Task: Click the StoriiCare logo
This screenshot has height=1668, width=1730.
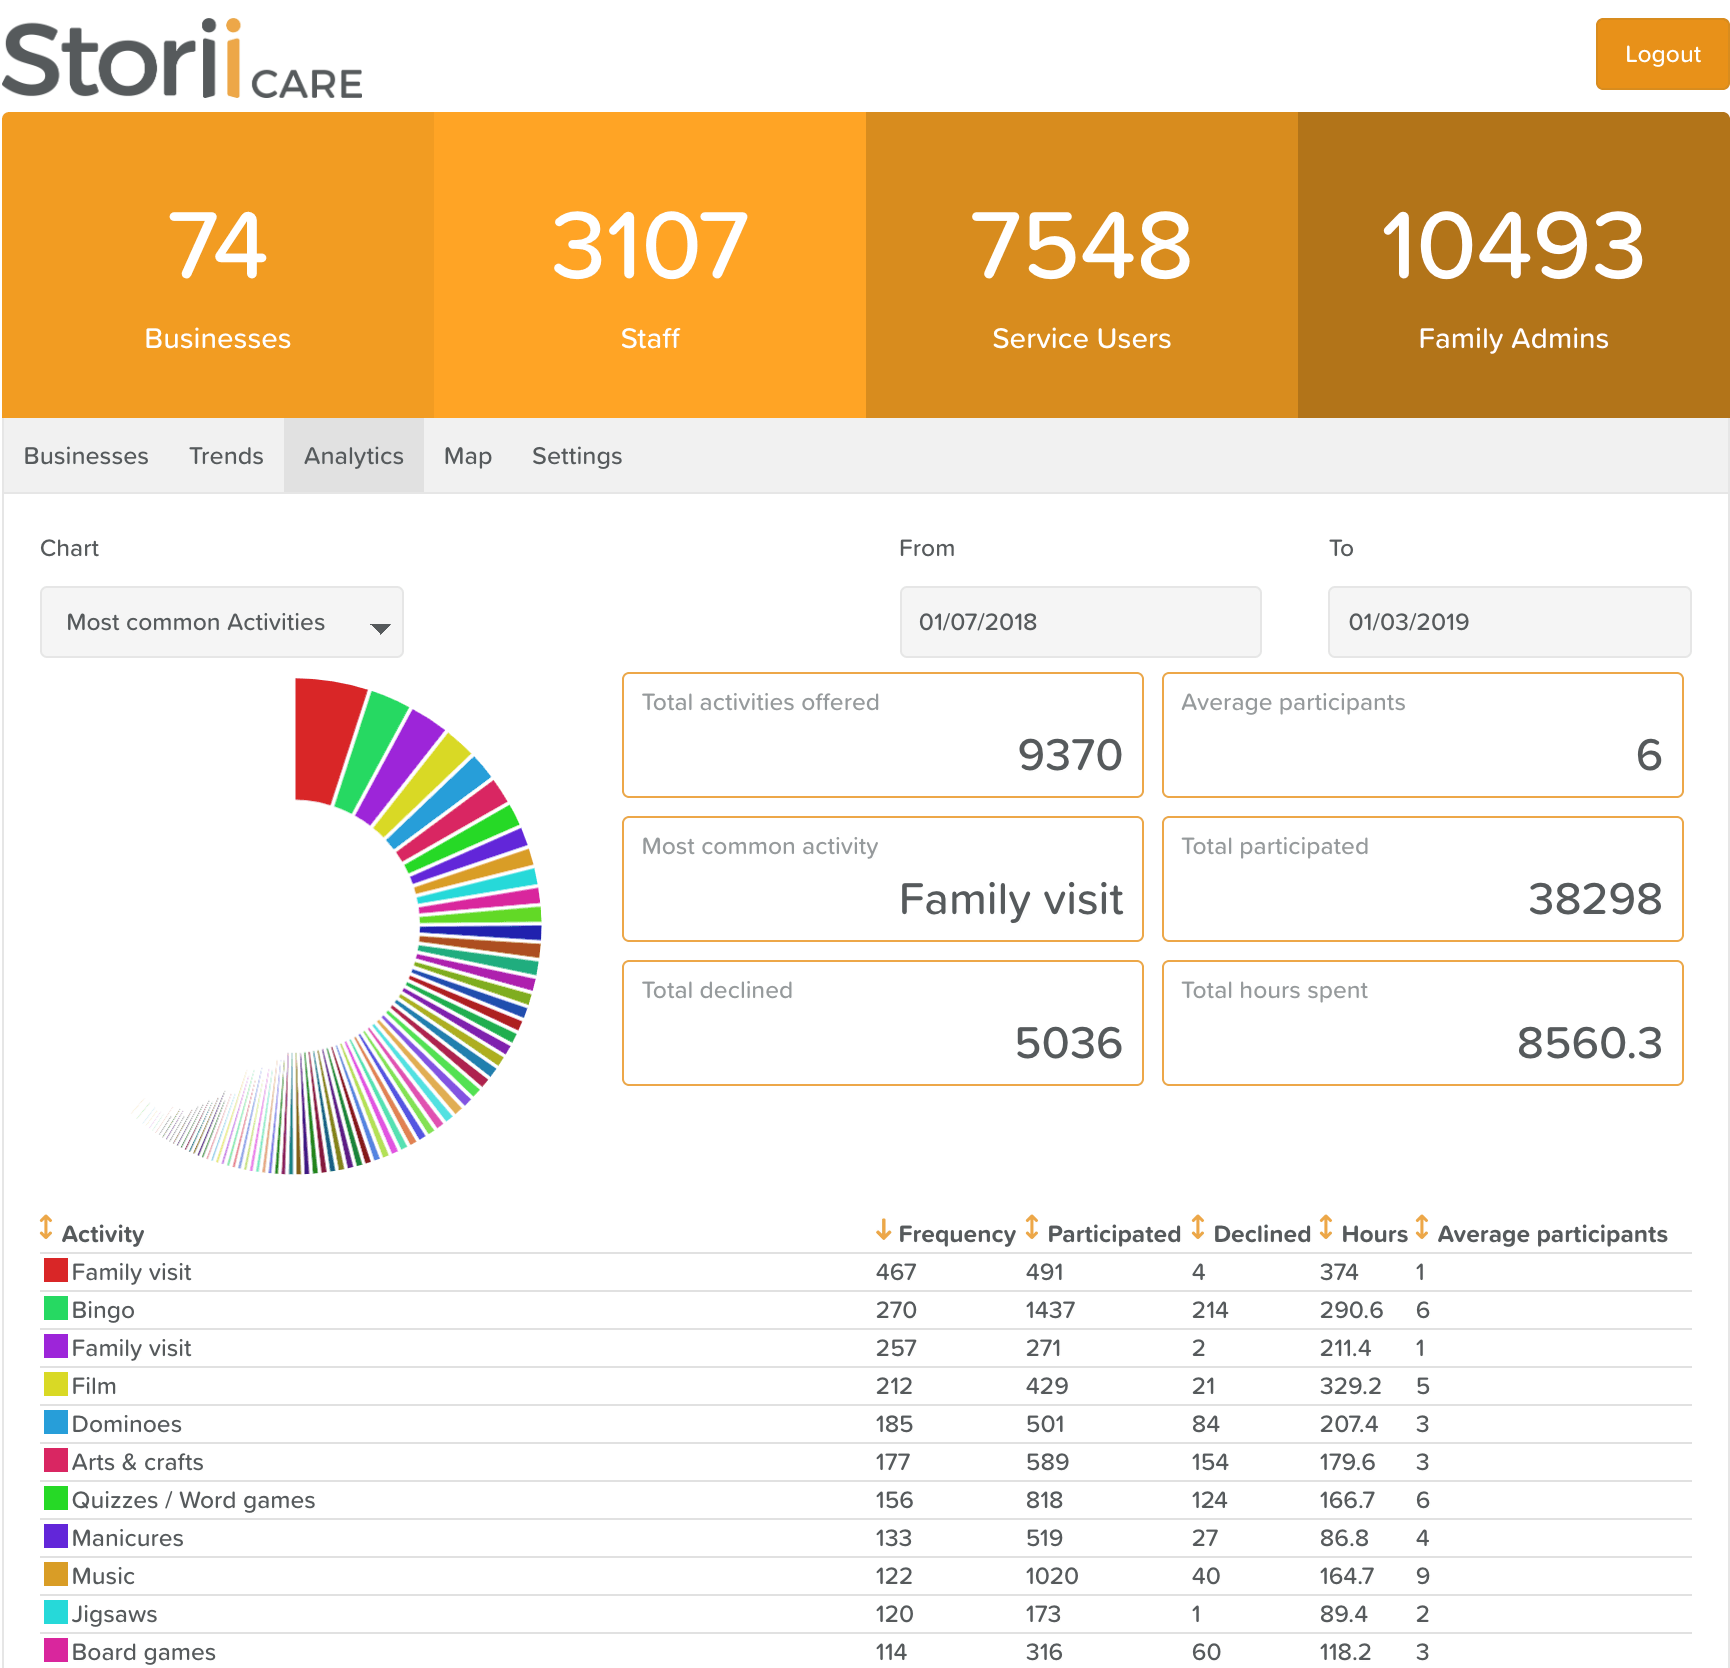Action: [x=182, y=58]
